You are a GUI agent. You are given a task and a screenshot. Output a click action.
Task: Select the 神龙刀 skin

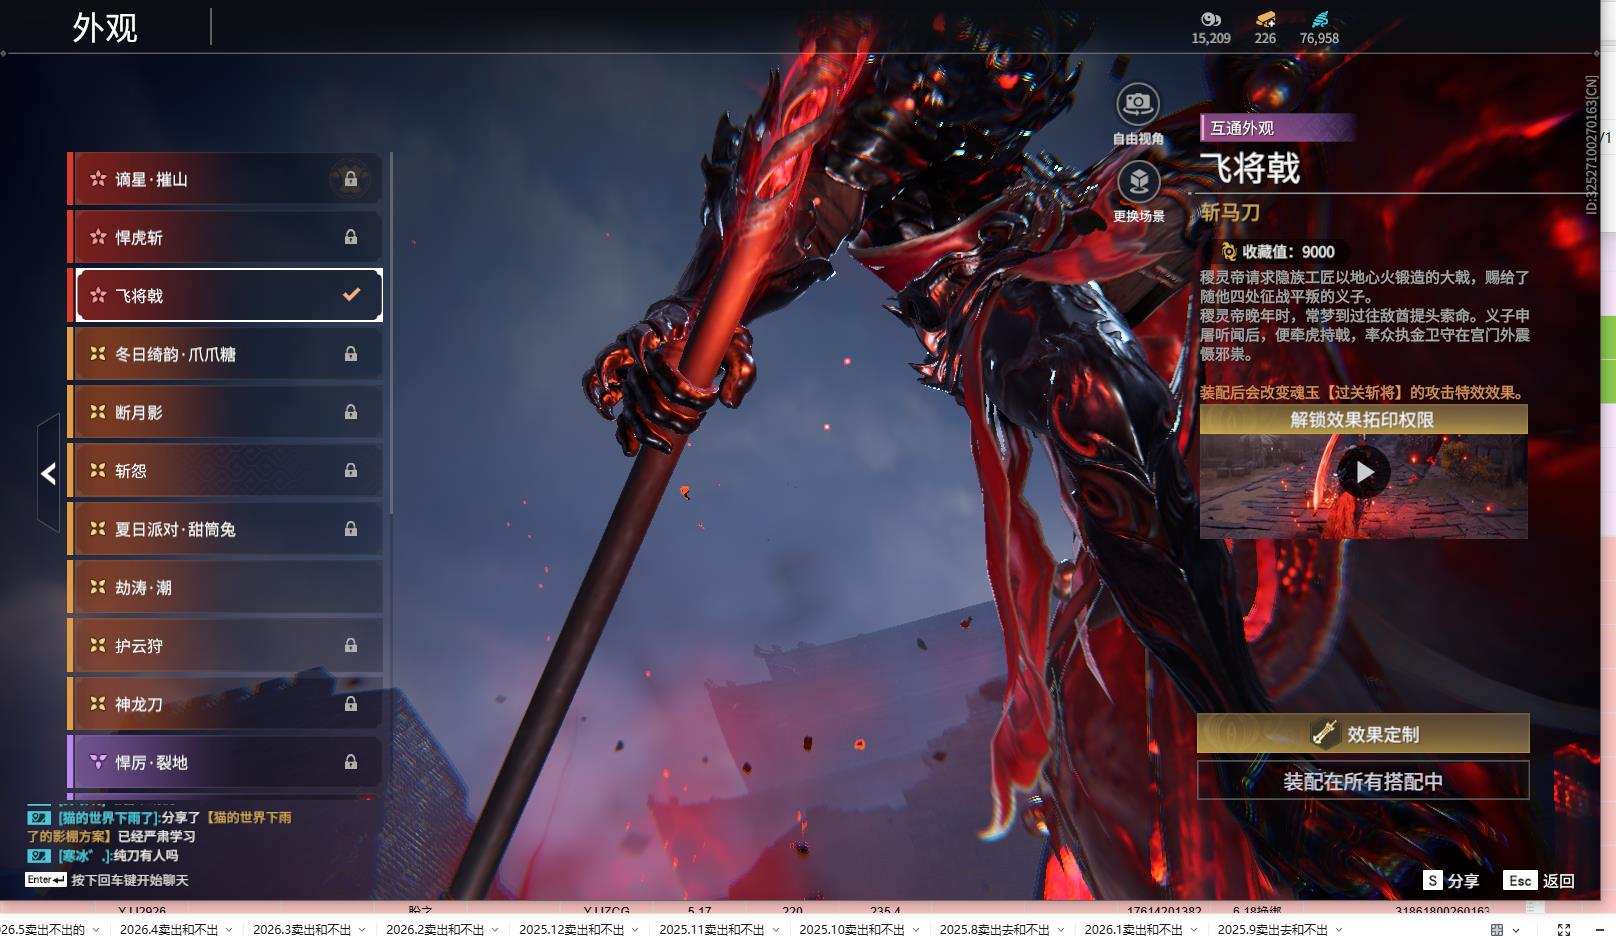[225, 704]
